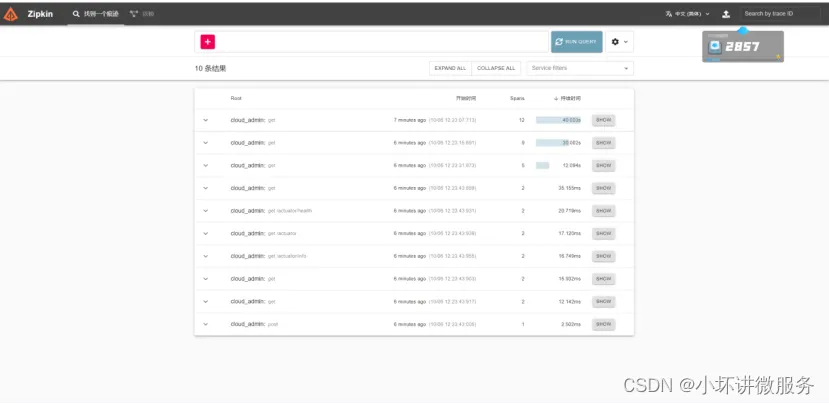Viewport: 829px width, 404px height.
Task: Expand the get /actuator/health trace row
Action: tap(206, 210)
